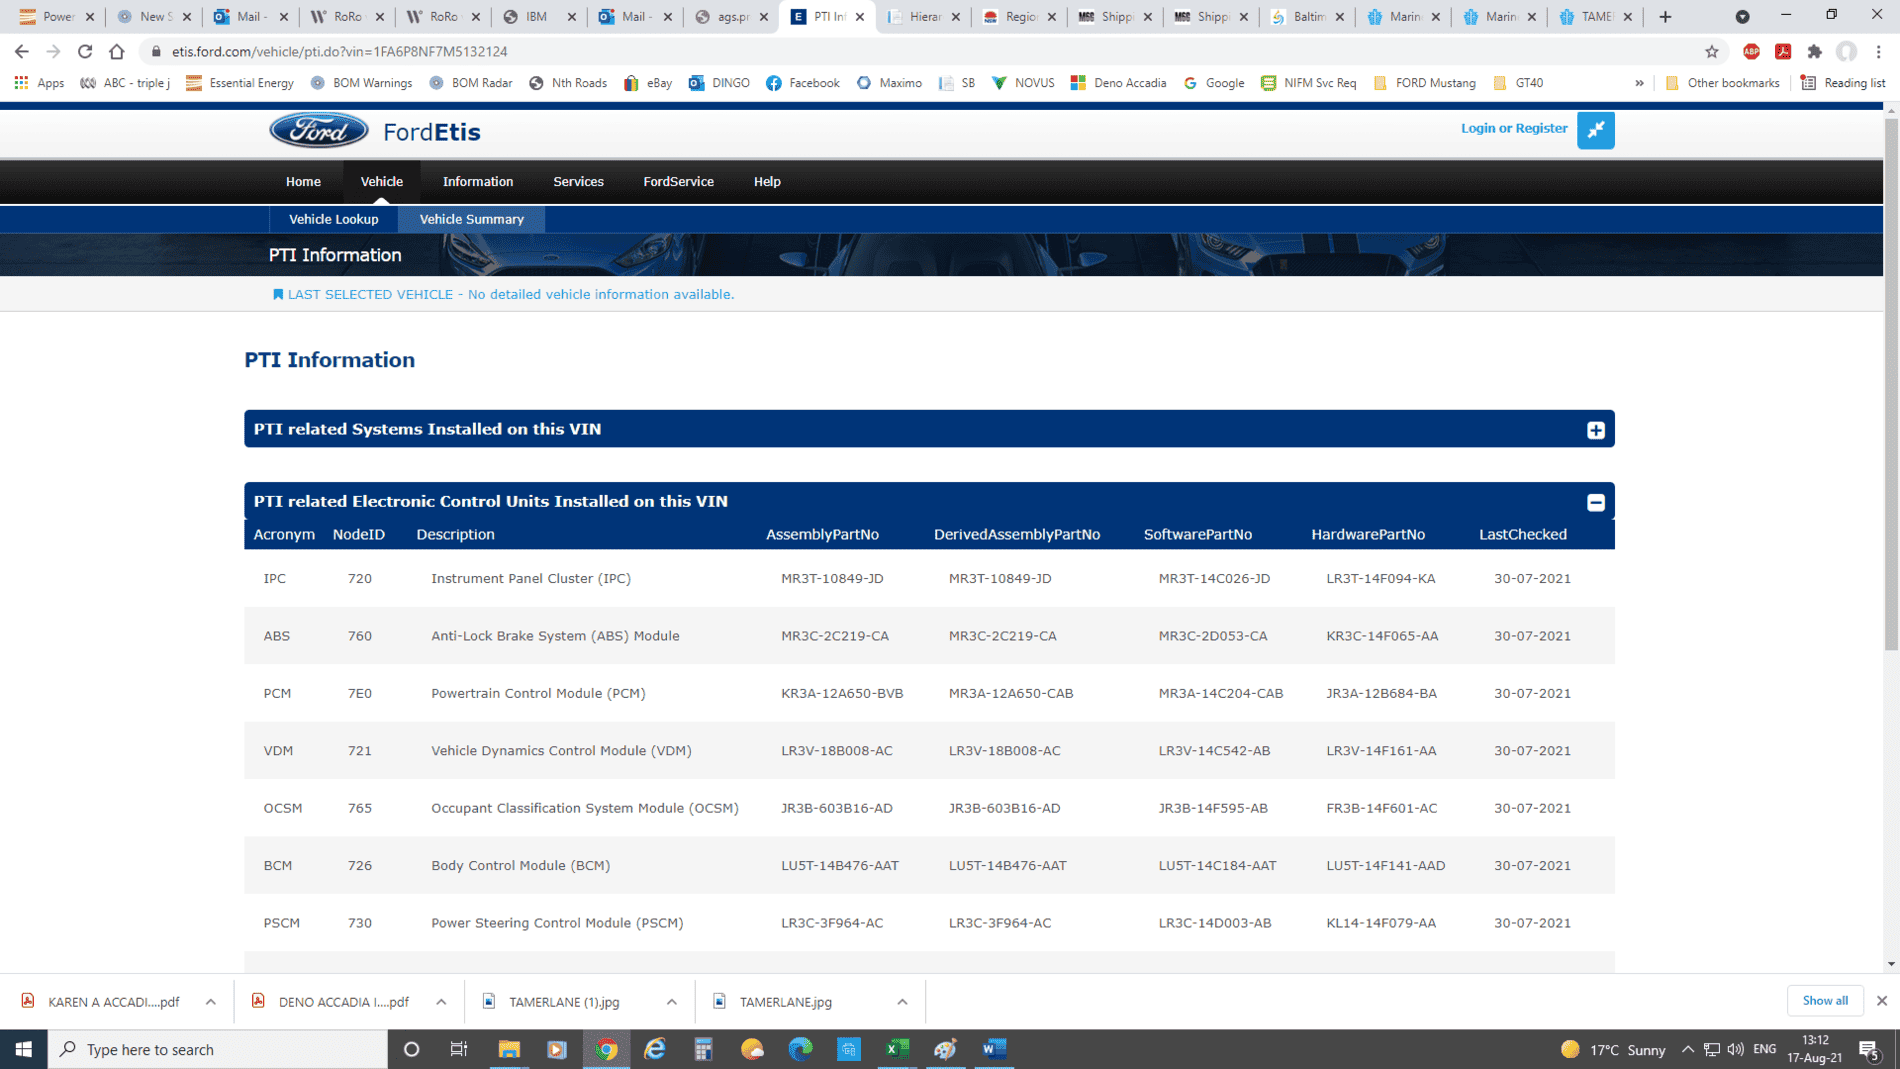
Task: Open the Vehicle menu
Action: [381, 181]
